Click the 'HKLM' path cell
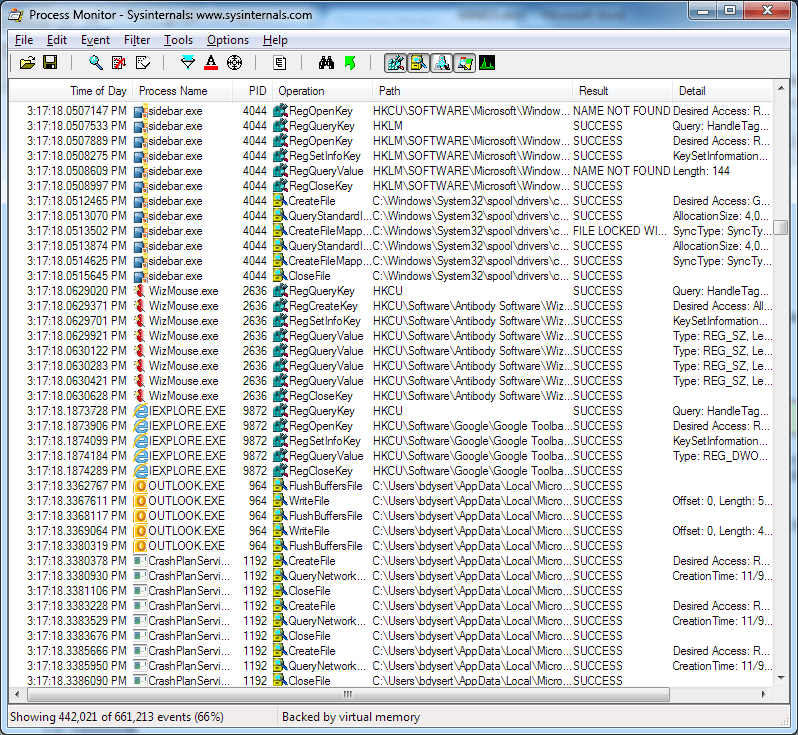This screenshot has height=735, width=798. coord(388,126)
